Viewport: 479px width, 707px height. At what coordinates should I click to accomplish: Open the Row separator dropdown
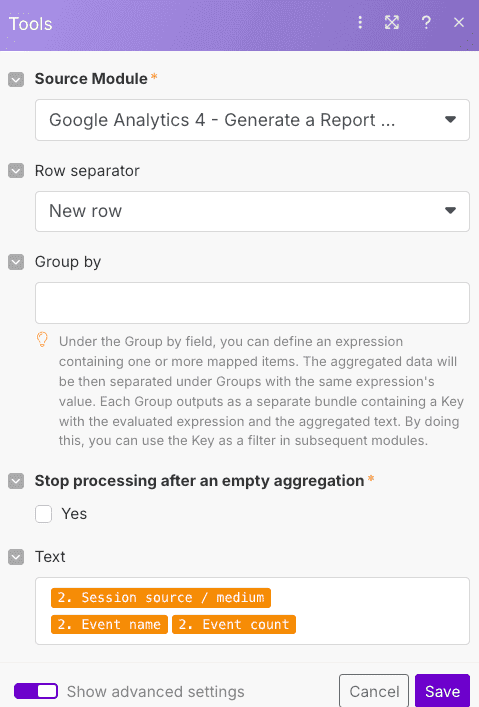click(x=252, y=211)
